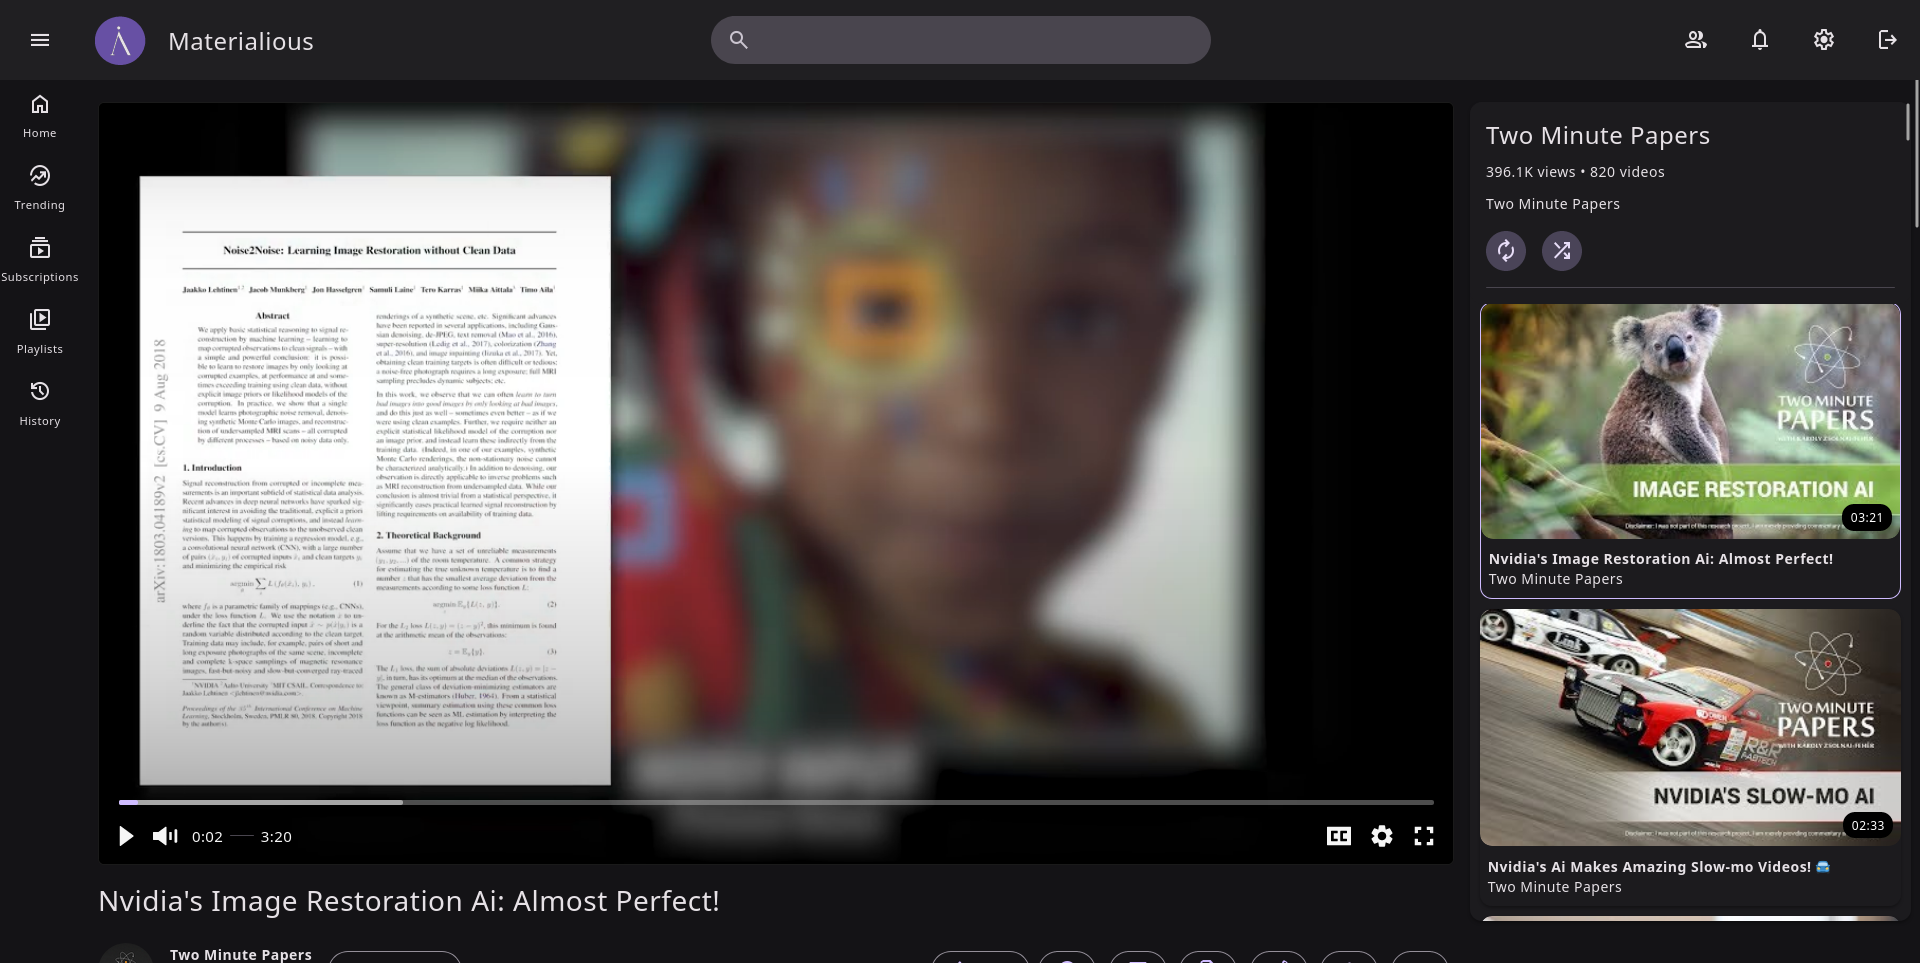Go to Home in sidebar
The width and height of the screenshot is (1920, 963).
[40, 116]
